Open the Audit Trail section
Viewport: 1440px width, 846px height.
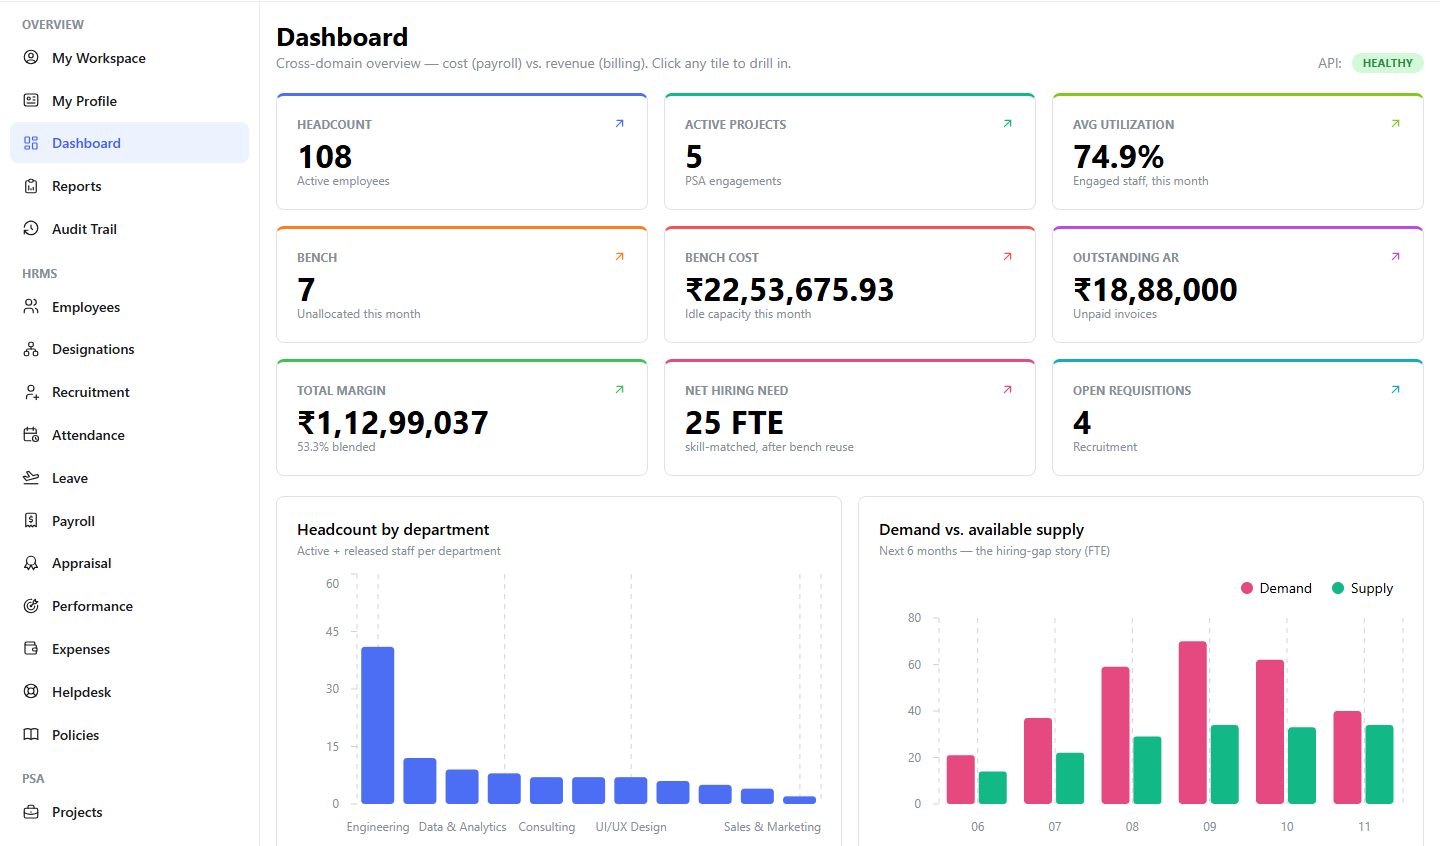pos(129,229)
